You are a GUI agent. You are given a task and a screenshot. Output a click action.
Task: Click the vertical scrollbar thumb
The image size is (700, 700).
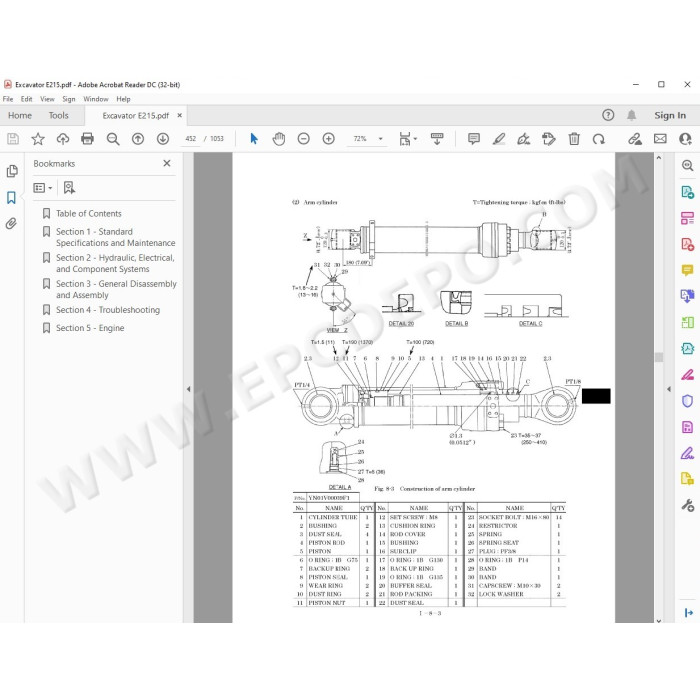(x=659, y=357)
